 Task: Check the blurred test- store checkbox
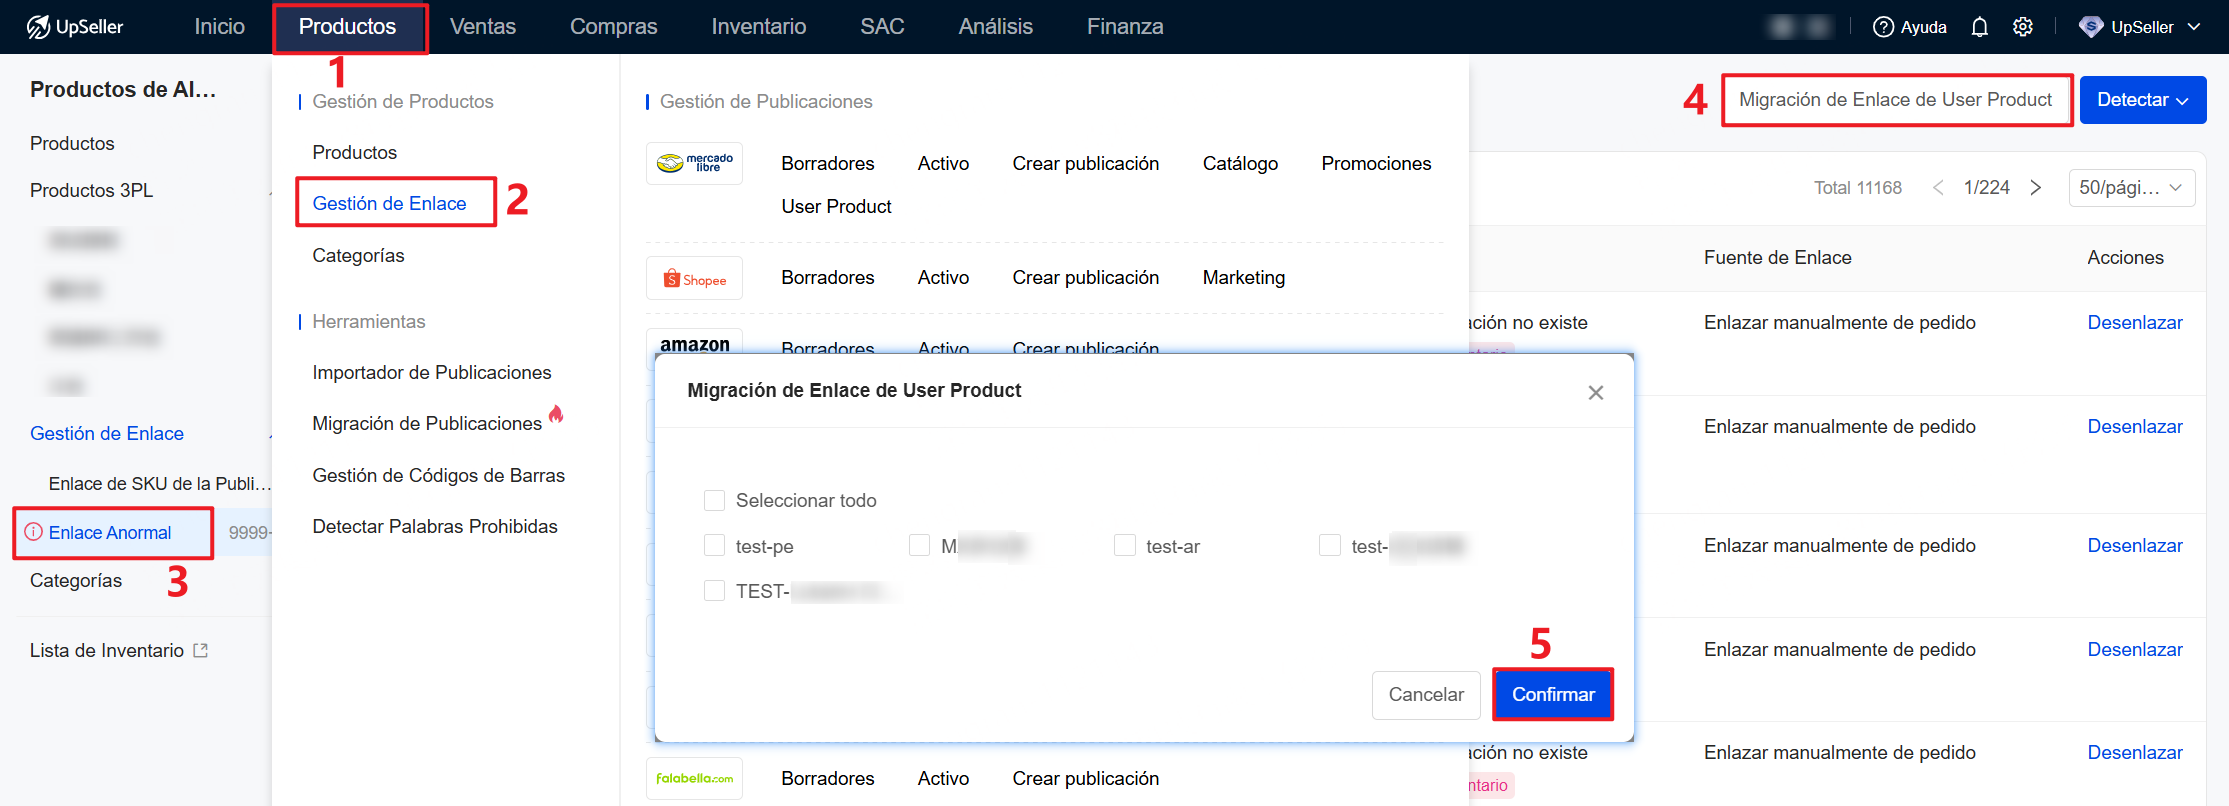click(x=1330, y=545)
